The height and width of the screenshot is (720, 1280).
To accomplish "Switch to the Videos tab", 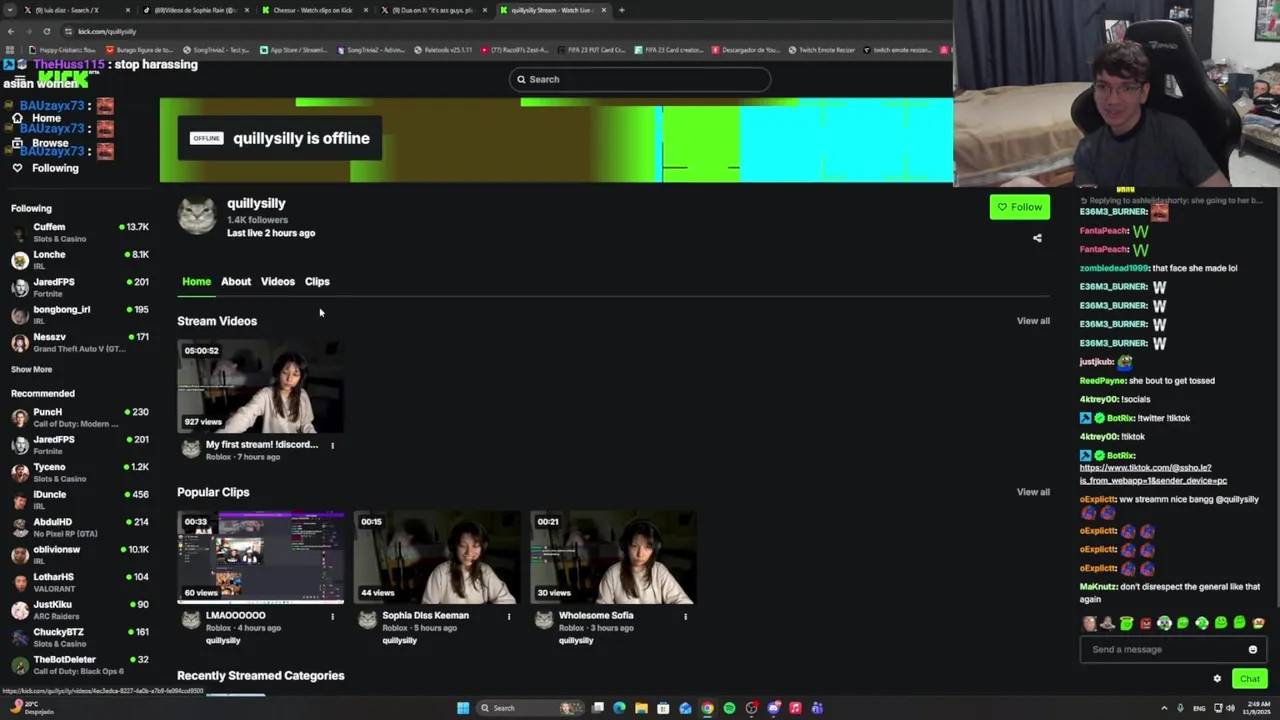I will [278, 282].
